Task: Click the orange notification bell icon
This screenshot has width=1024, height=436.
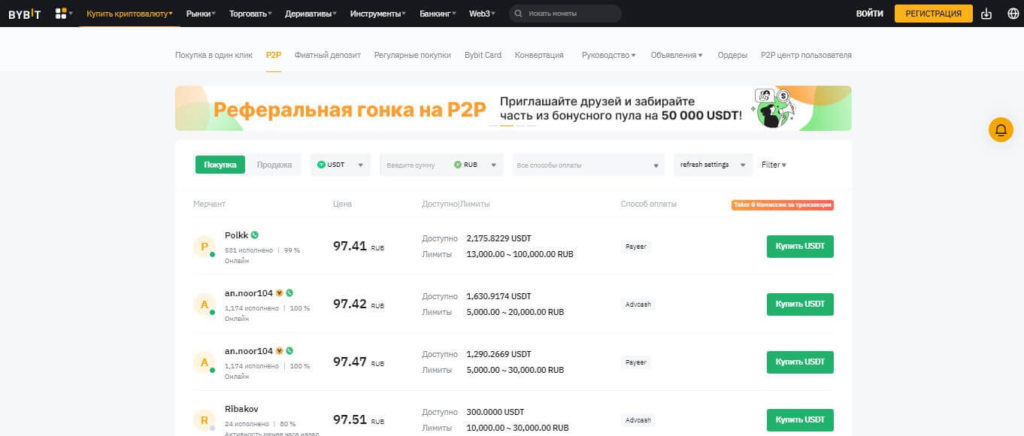Action: (1000, 130)
